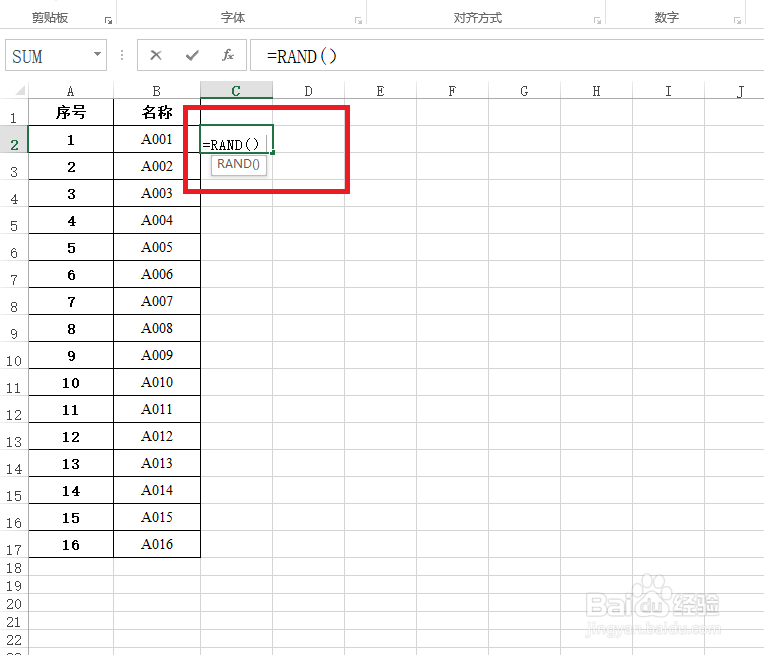
Task: Select serial number cell 14
Action: 71,490
